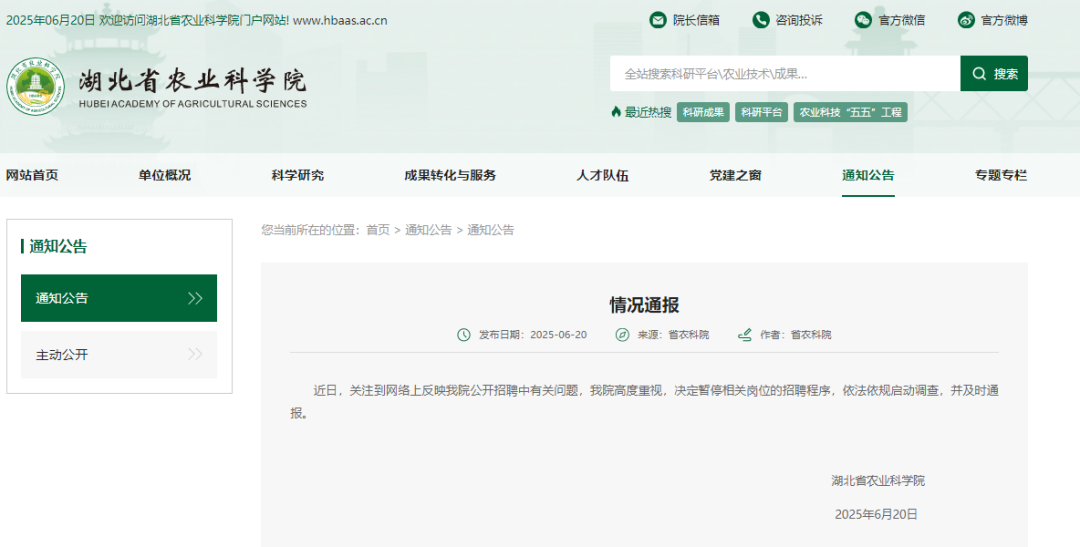Click the 作者：省农科院 text
The height and width of the screenshot is (547, 1080).
pyautogui.click(x=796, y=335)
